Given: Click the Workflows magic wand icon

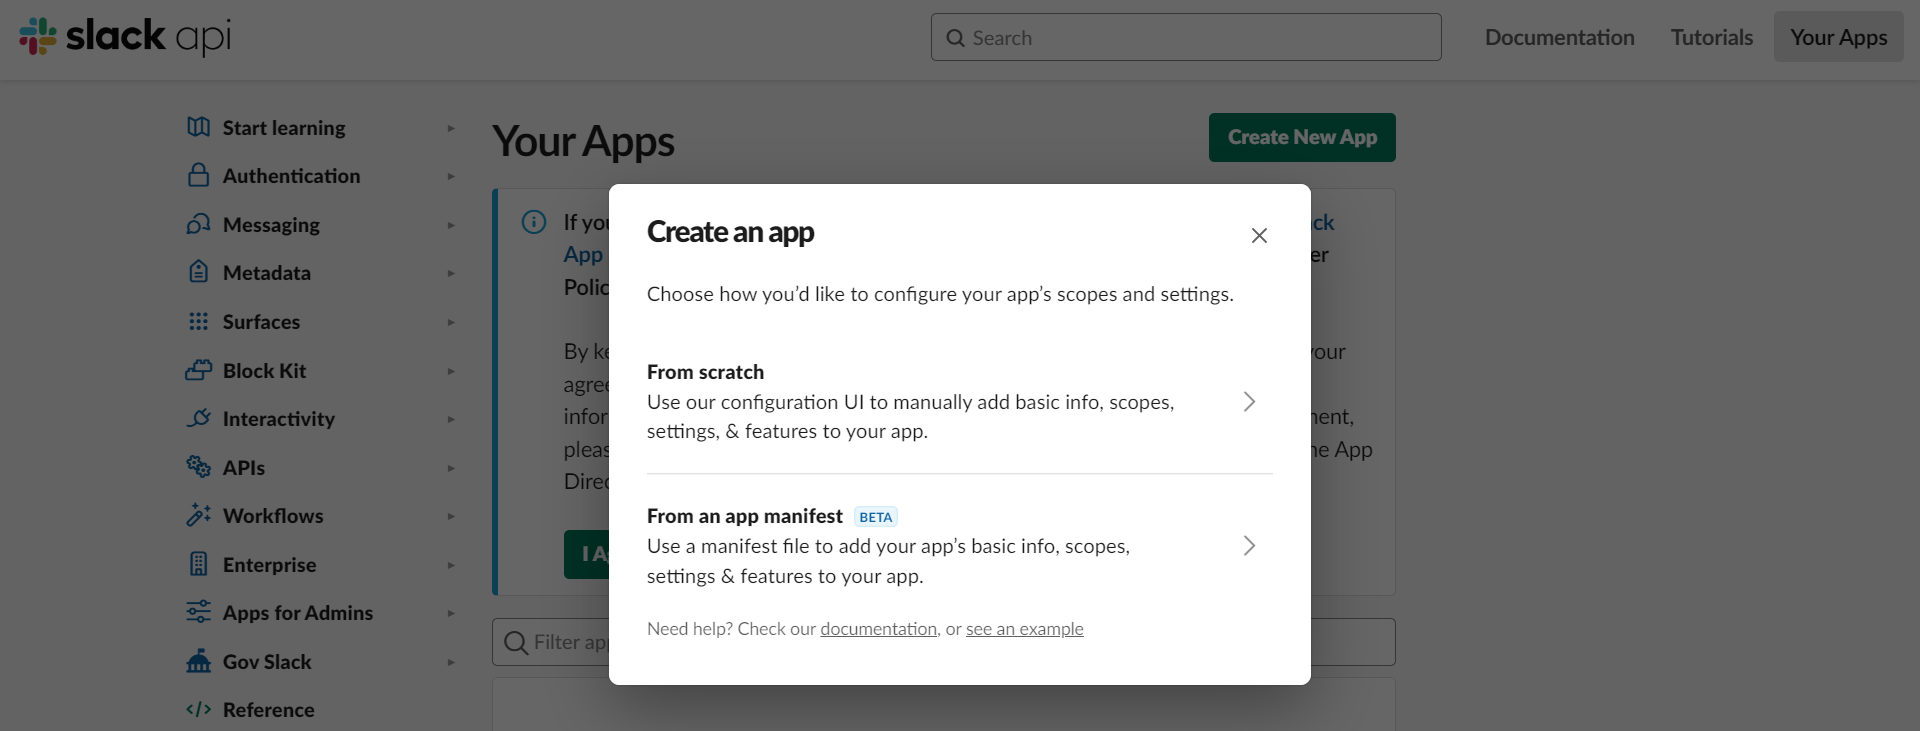Looking at the screenshot, I should point(198,515).
